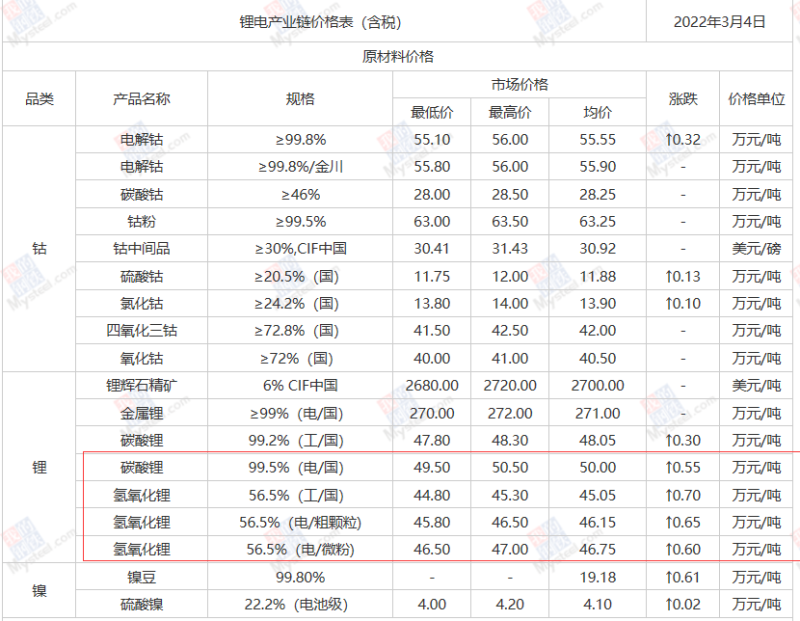The width and height of the screenshot is (800, 621).
Task: Click the date 2022年3月4日
Action: coord(720,20)
